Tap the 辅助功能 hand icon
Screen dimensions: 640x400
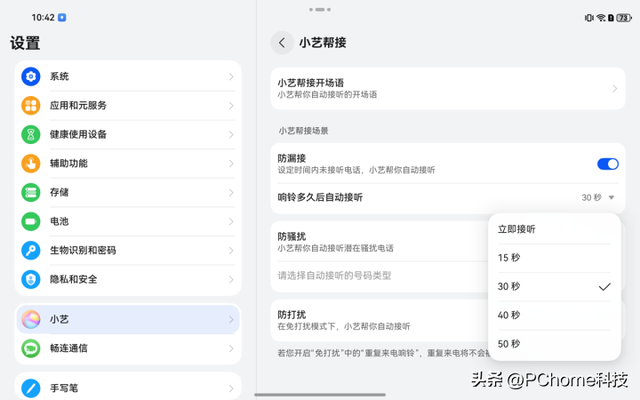coord(31,163)
